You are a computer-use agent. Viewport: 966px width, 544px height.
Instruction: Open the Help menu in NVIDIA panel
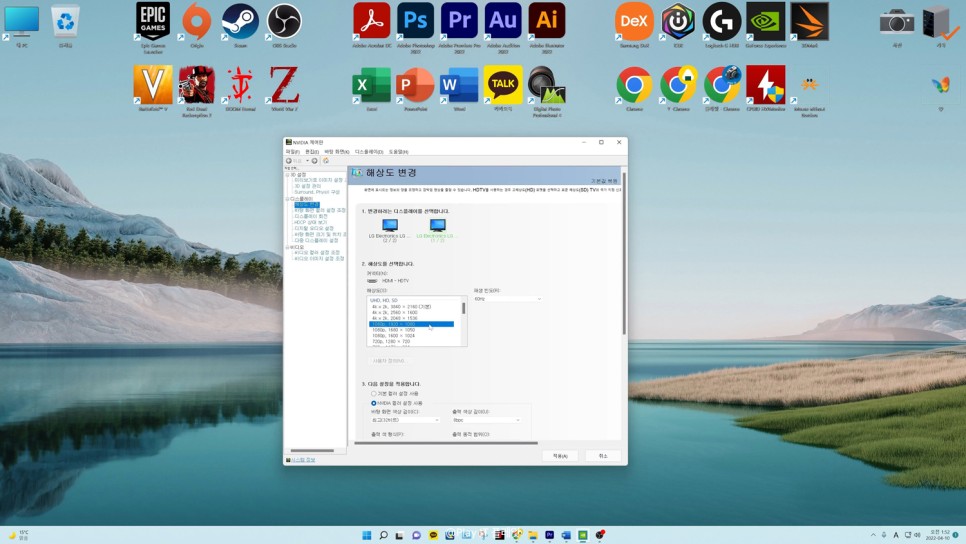coord(398,152)
